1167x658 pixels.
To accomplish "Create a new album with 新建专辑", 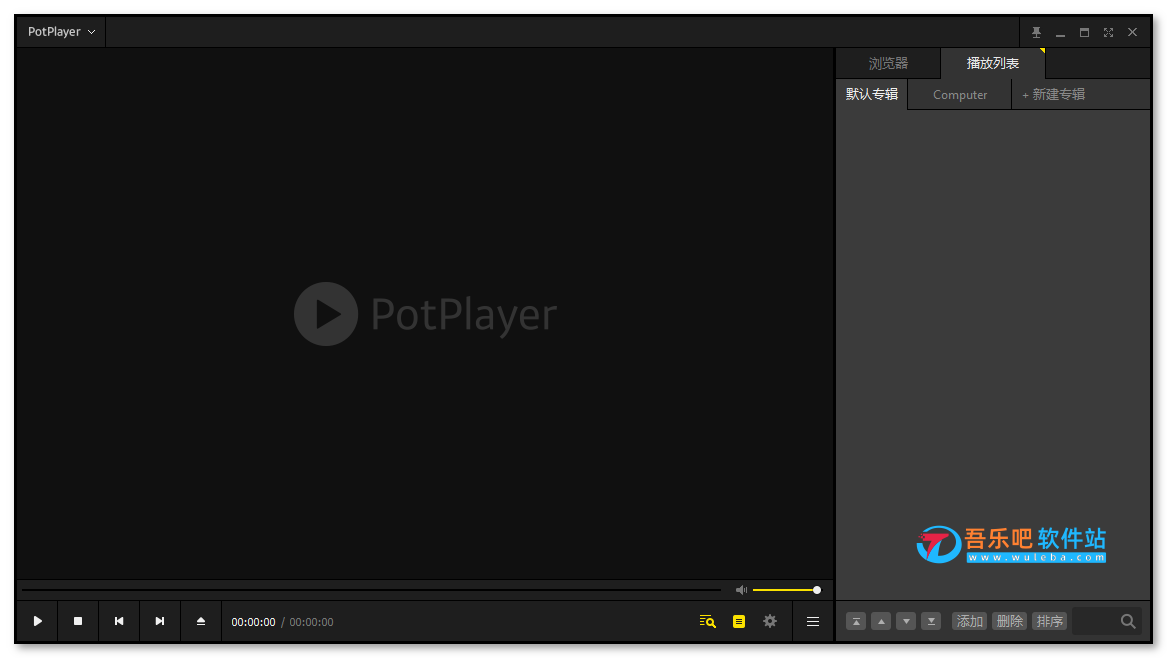I will (x=1053, y=95).
